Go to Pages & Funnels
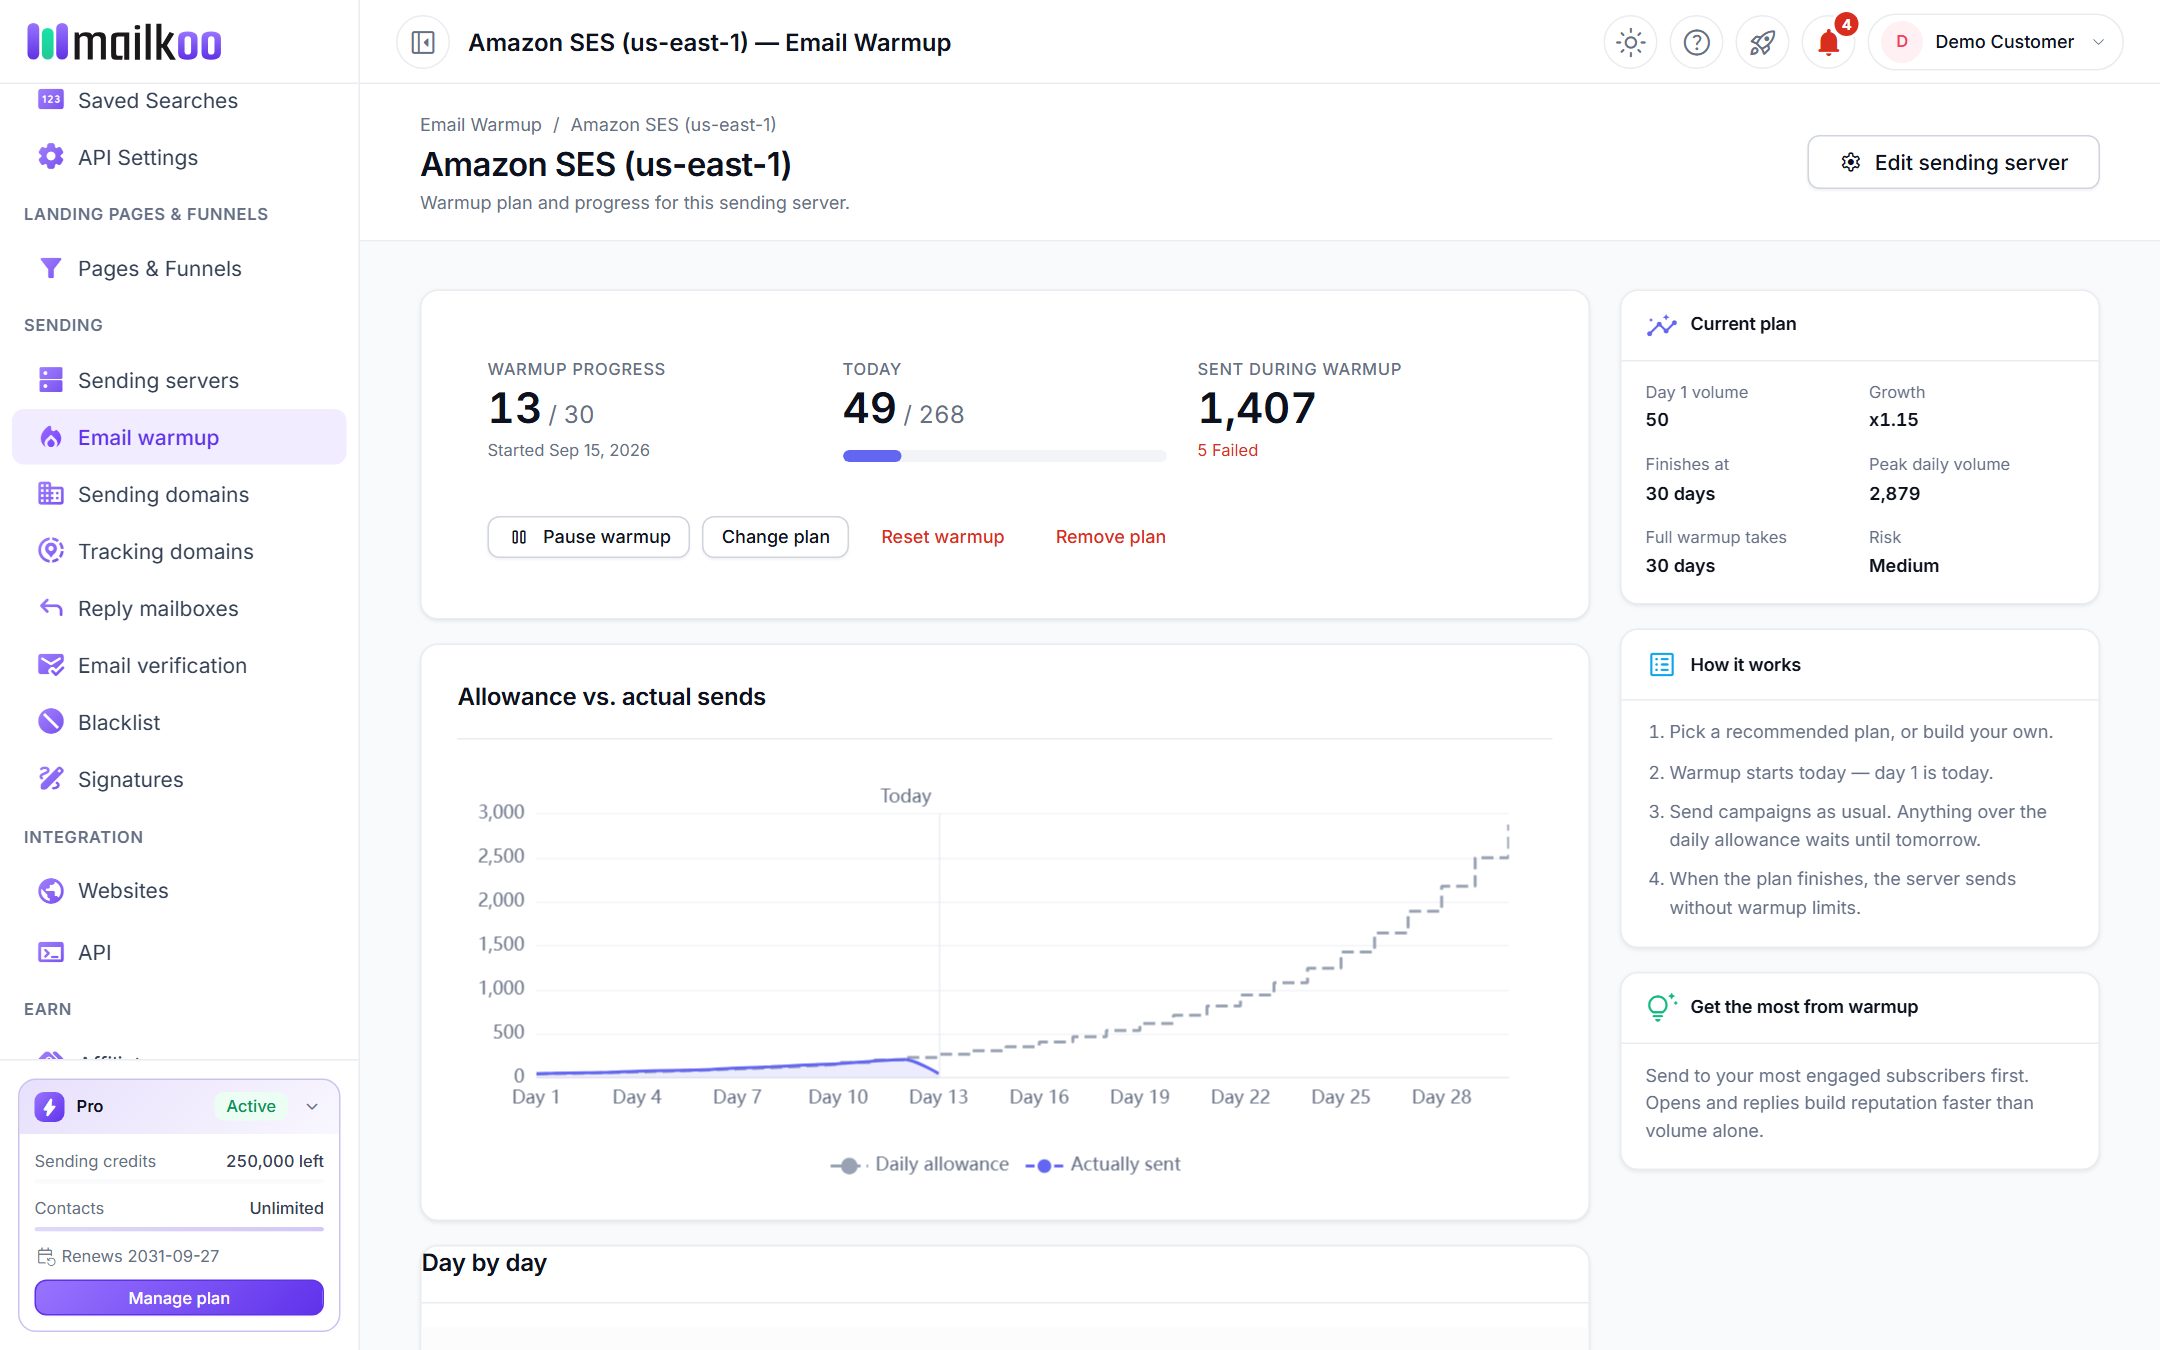 coord(179,268)
